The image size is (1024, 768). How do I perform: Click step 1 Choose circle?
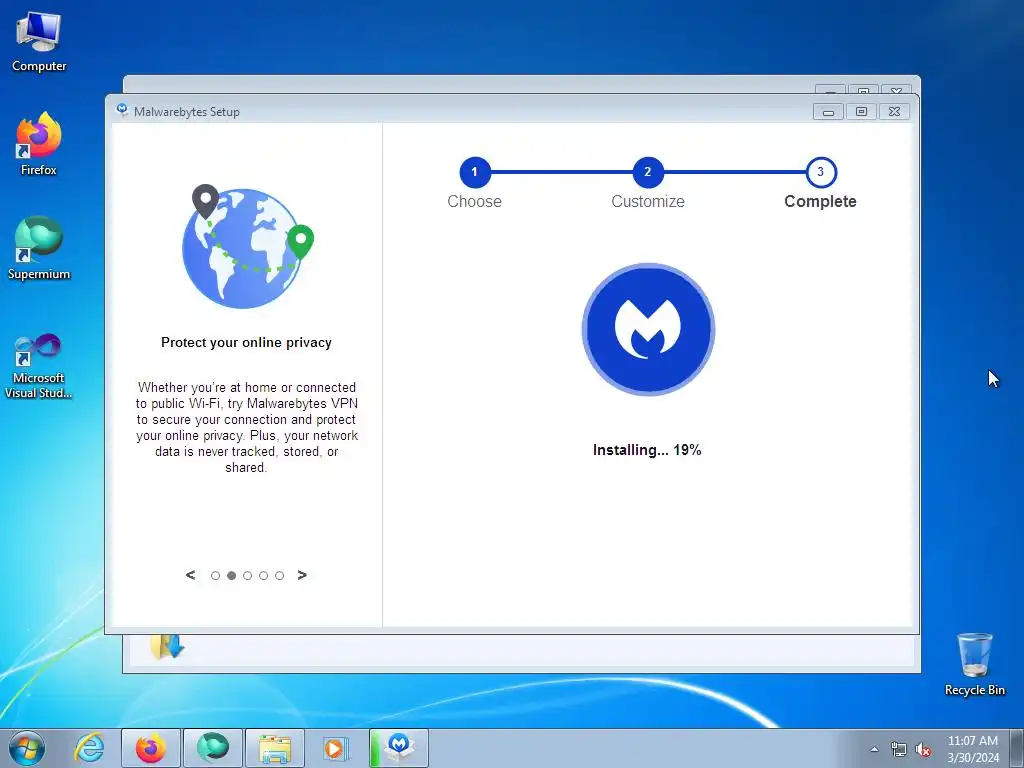[475, 172]
